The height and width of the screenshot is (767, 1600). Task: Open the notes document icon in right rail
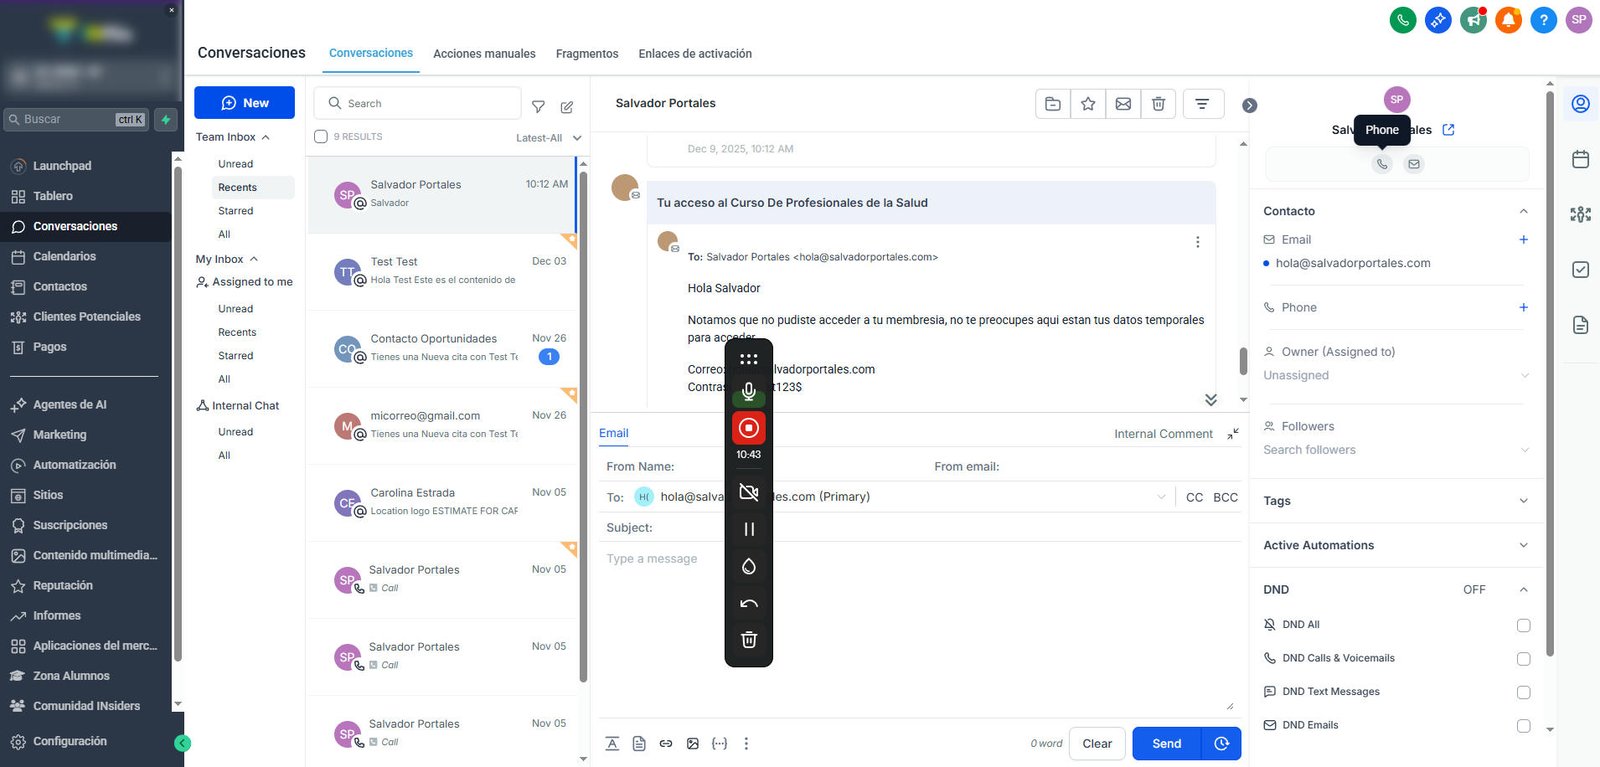click(x=1581, y=325)
